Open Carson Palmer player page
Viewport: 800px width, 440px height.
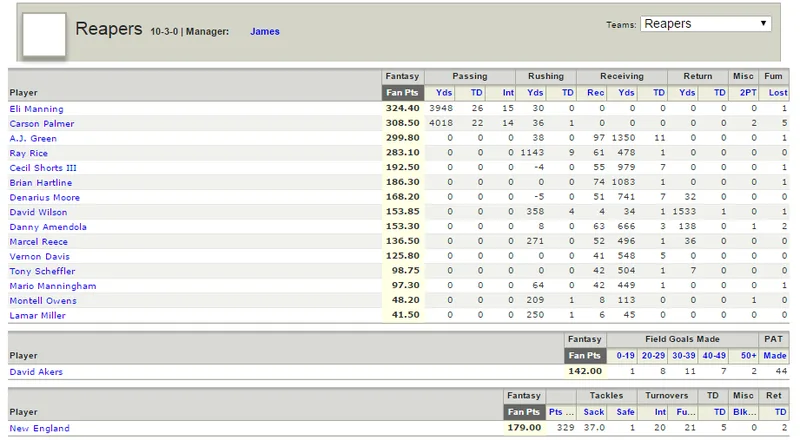coord(42,124)
